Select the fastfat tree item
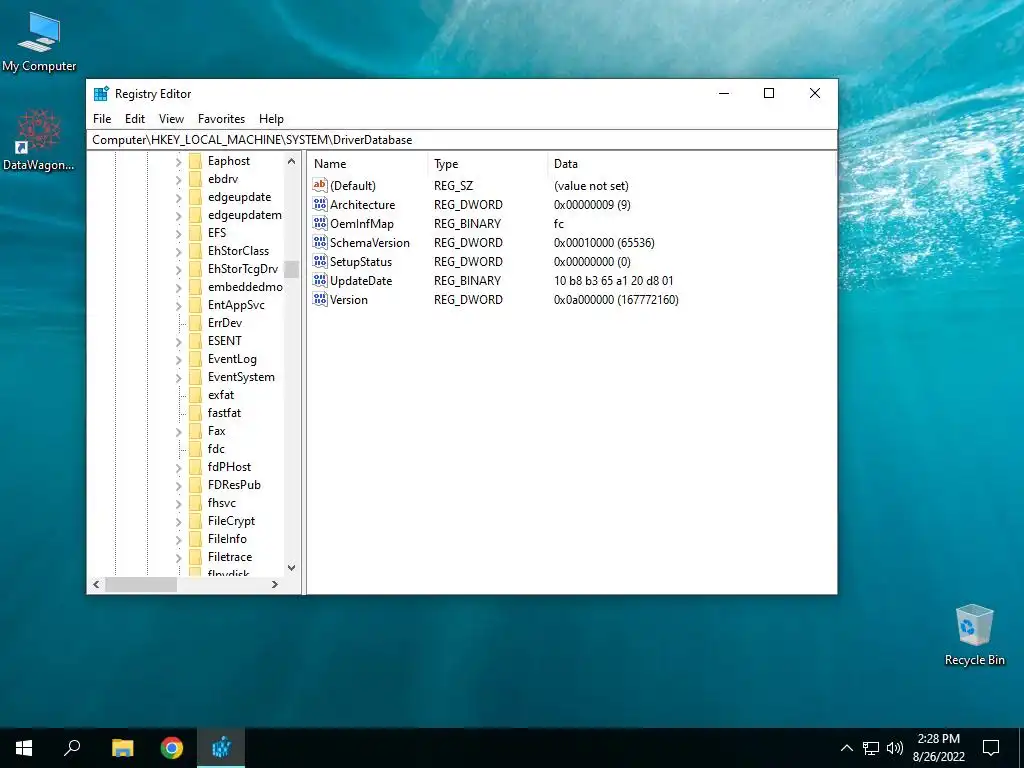 coord(224,413)
